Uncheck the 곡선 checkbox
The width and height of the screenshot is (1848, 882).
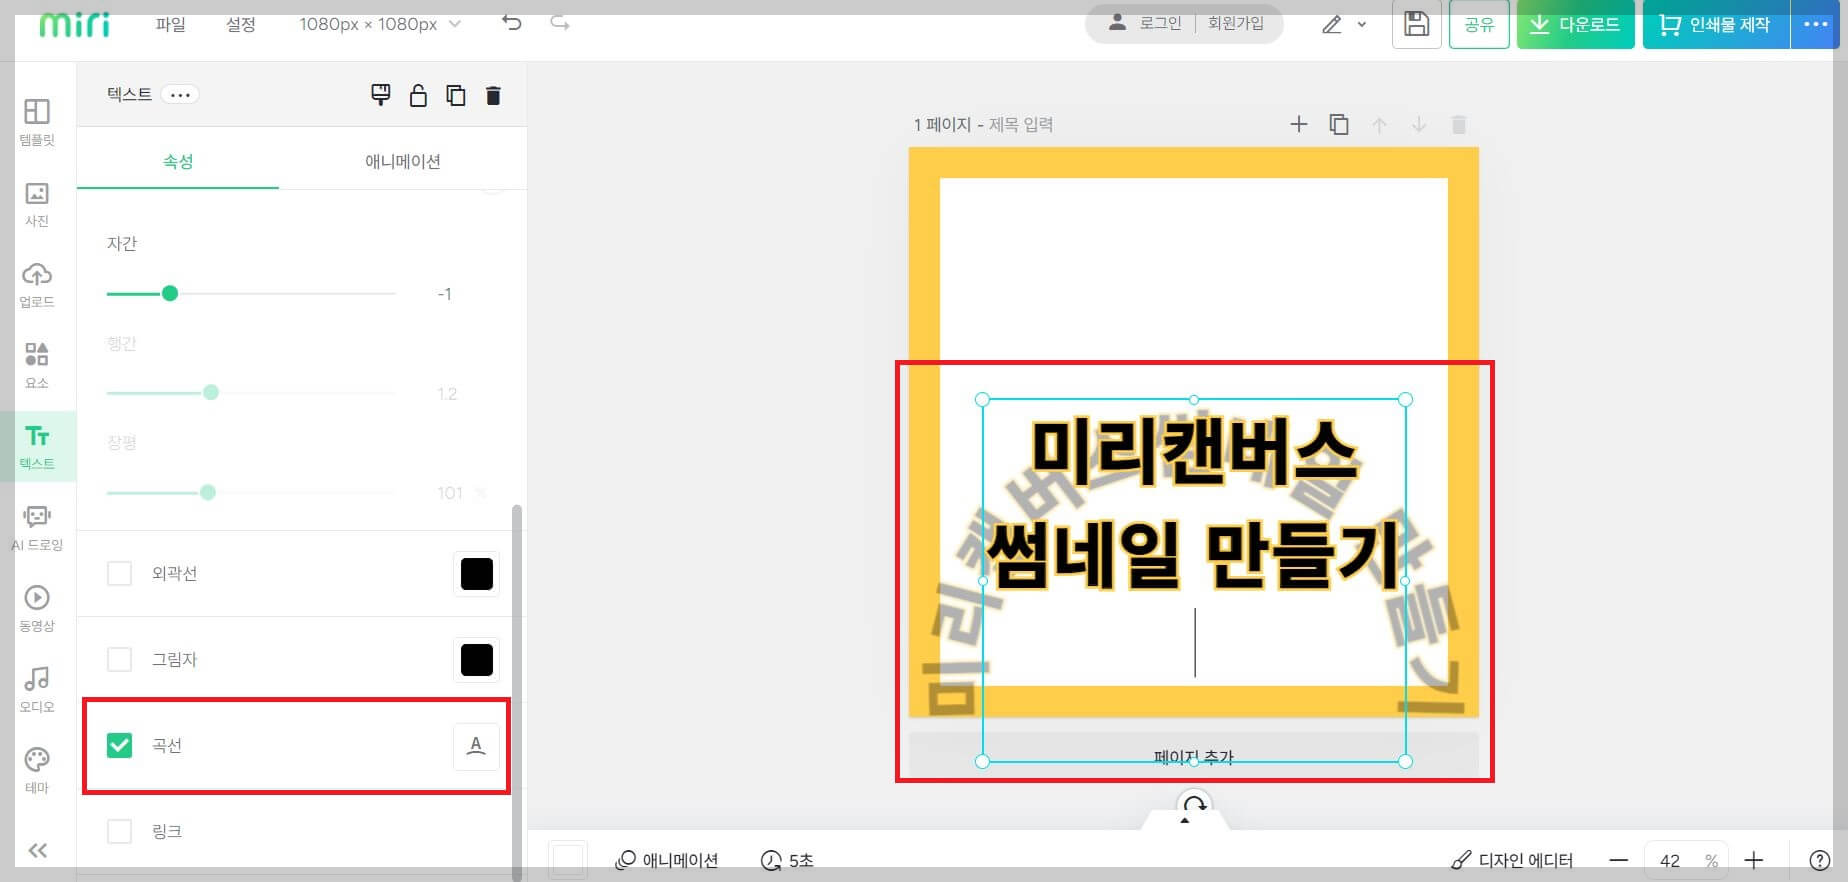tap(119, 745)
